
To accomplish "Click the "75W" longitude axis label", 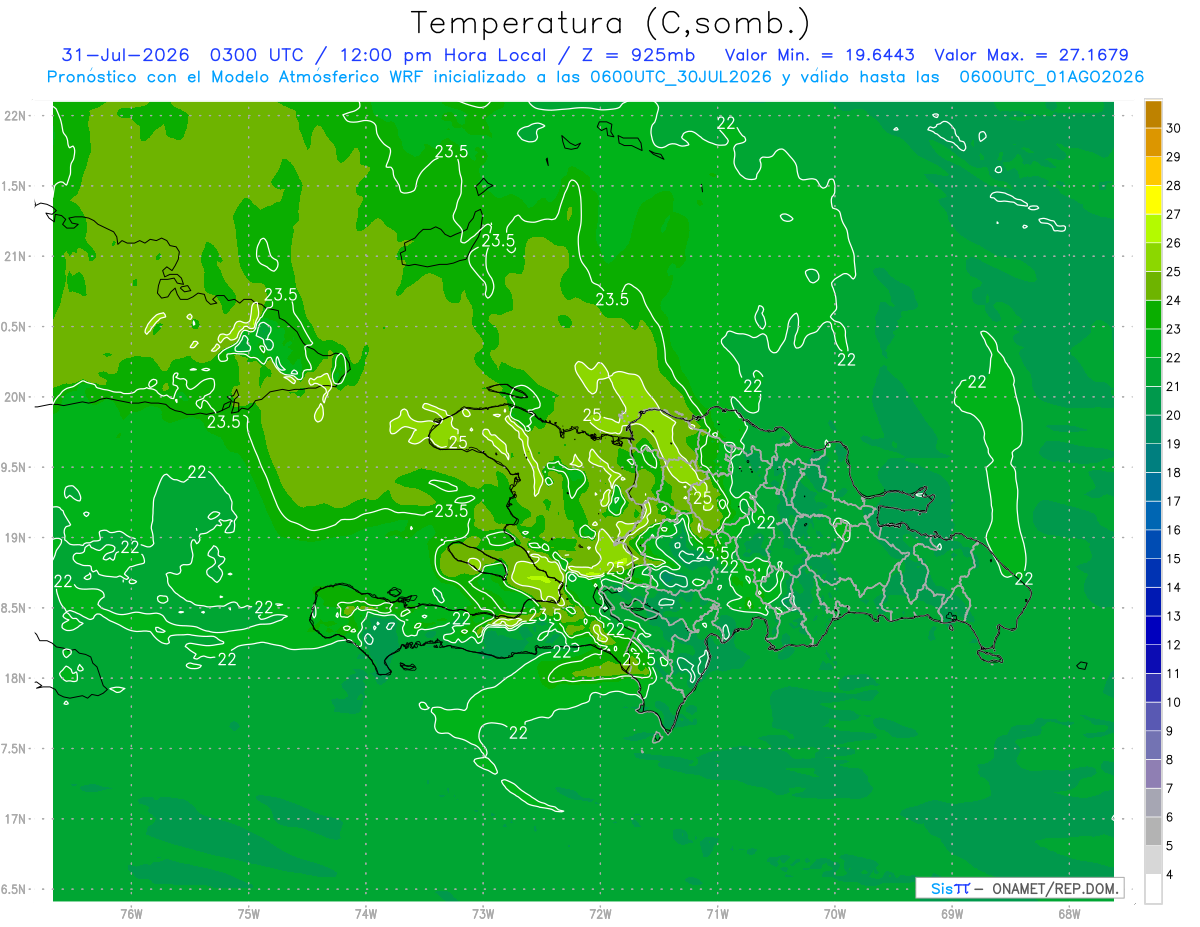I will point(248,913).
